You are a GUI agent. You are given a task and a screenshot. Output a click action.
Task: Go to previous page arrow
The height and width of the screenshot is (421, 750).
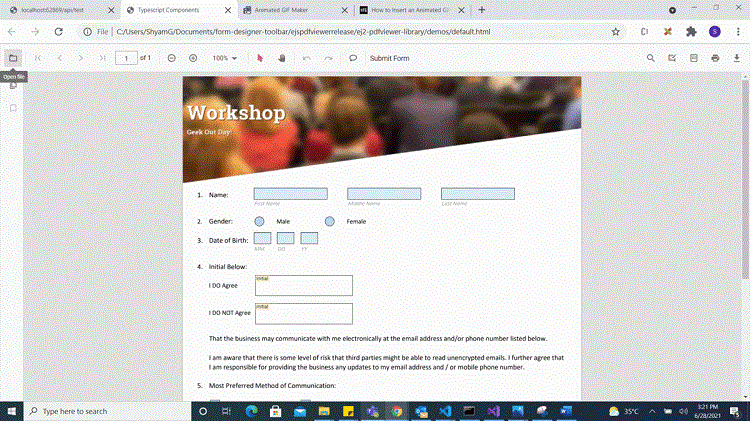click(59, 58)
